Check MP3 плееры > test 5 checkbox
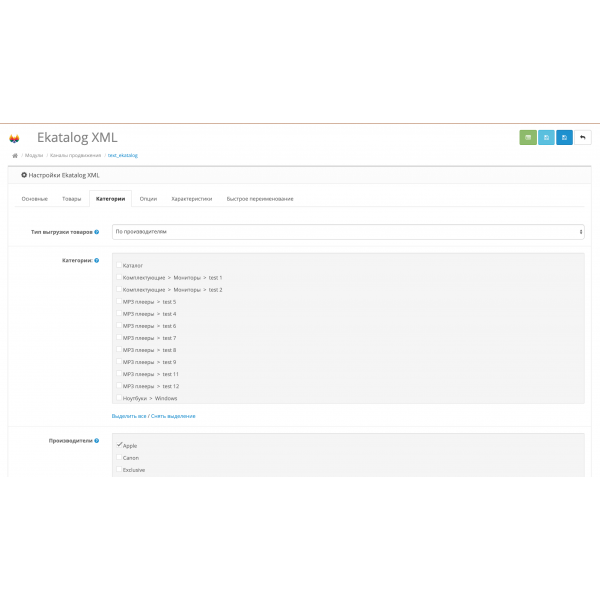The image size is (600, 600). 119,301
